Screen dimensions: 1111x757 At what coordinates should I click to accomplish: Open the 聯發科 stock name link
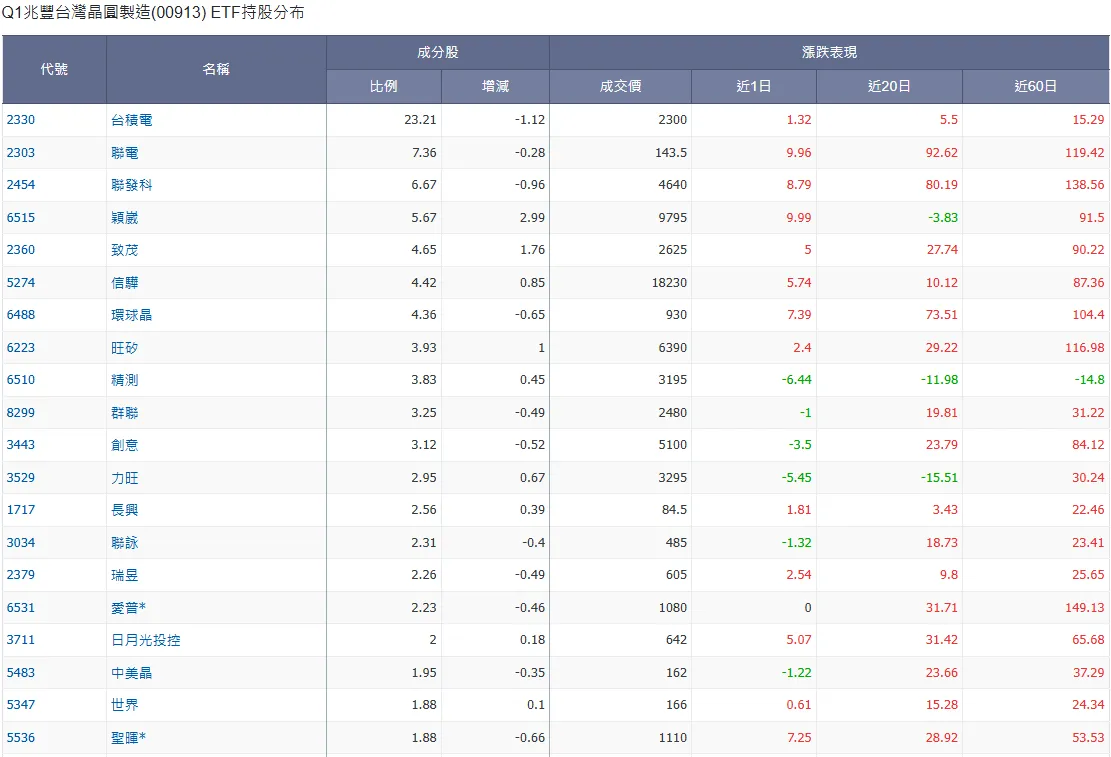[x=132, y=185]
